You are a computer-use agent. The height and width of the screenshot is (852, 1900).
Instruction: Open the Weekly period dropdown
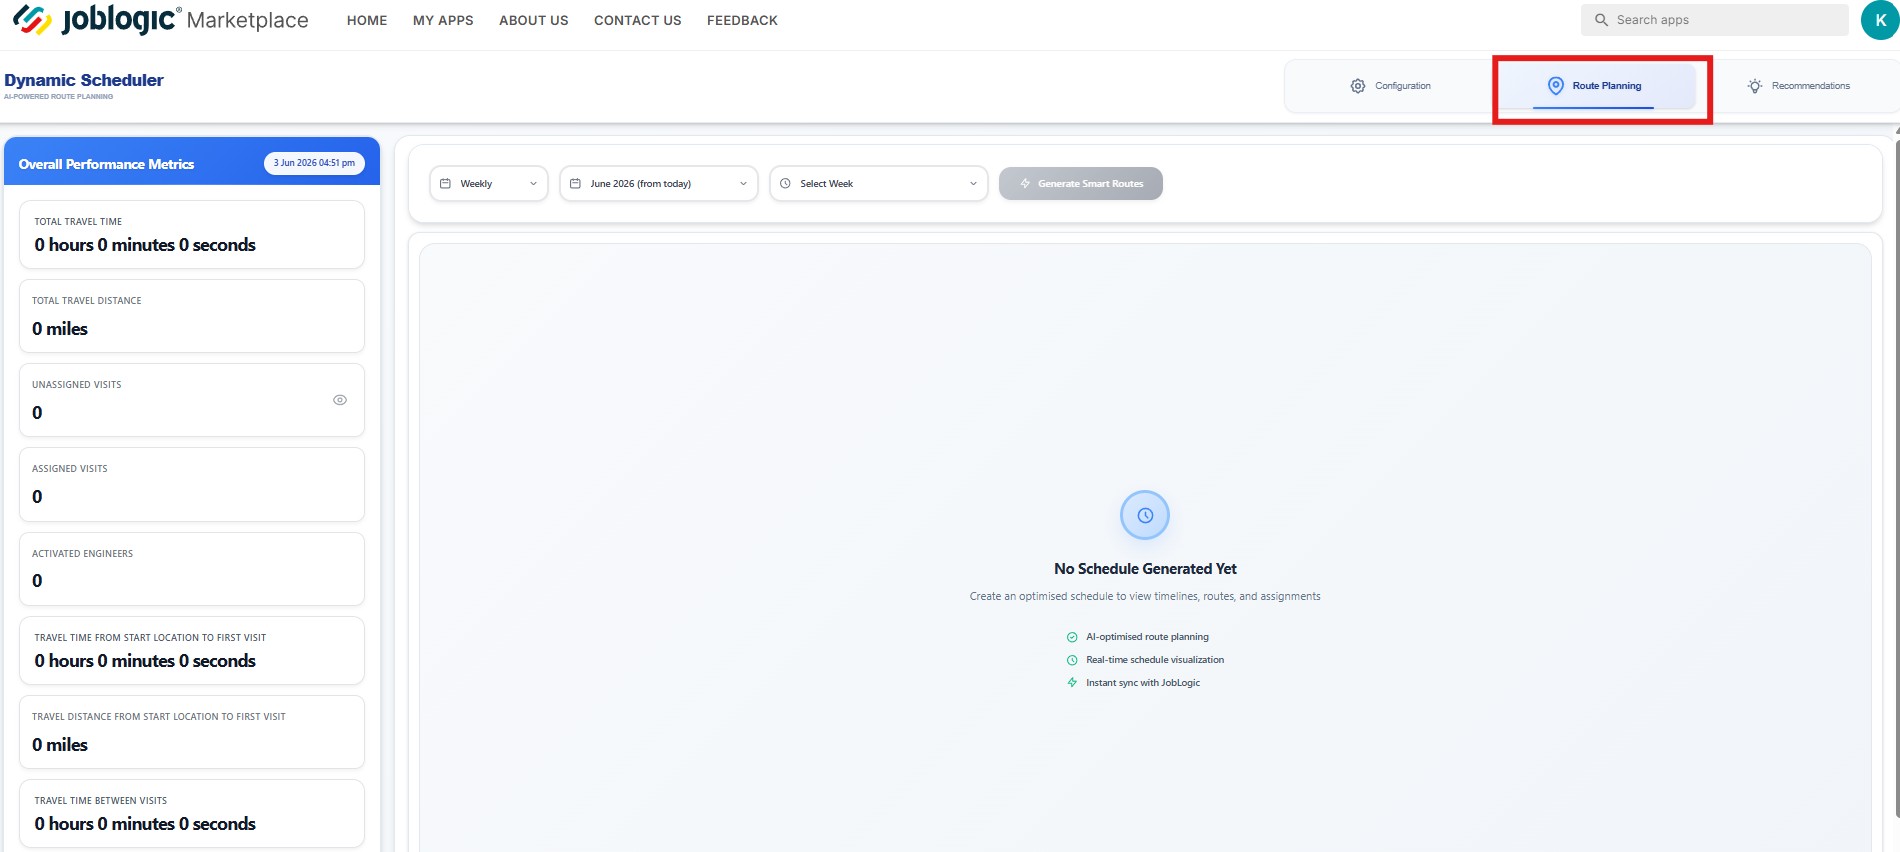pyautogui.click(x=489, y=184)
